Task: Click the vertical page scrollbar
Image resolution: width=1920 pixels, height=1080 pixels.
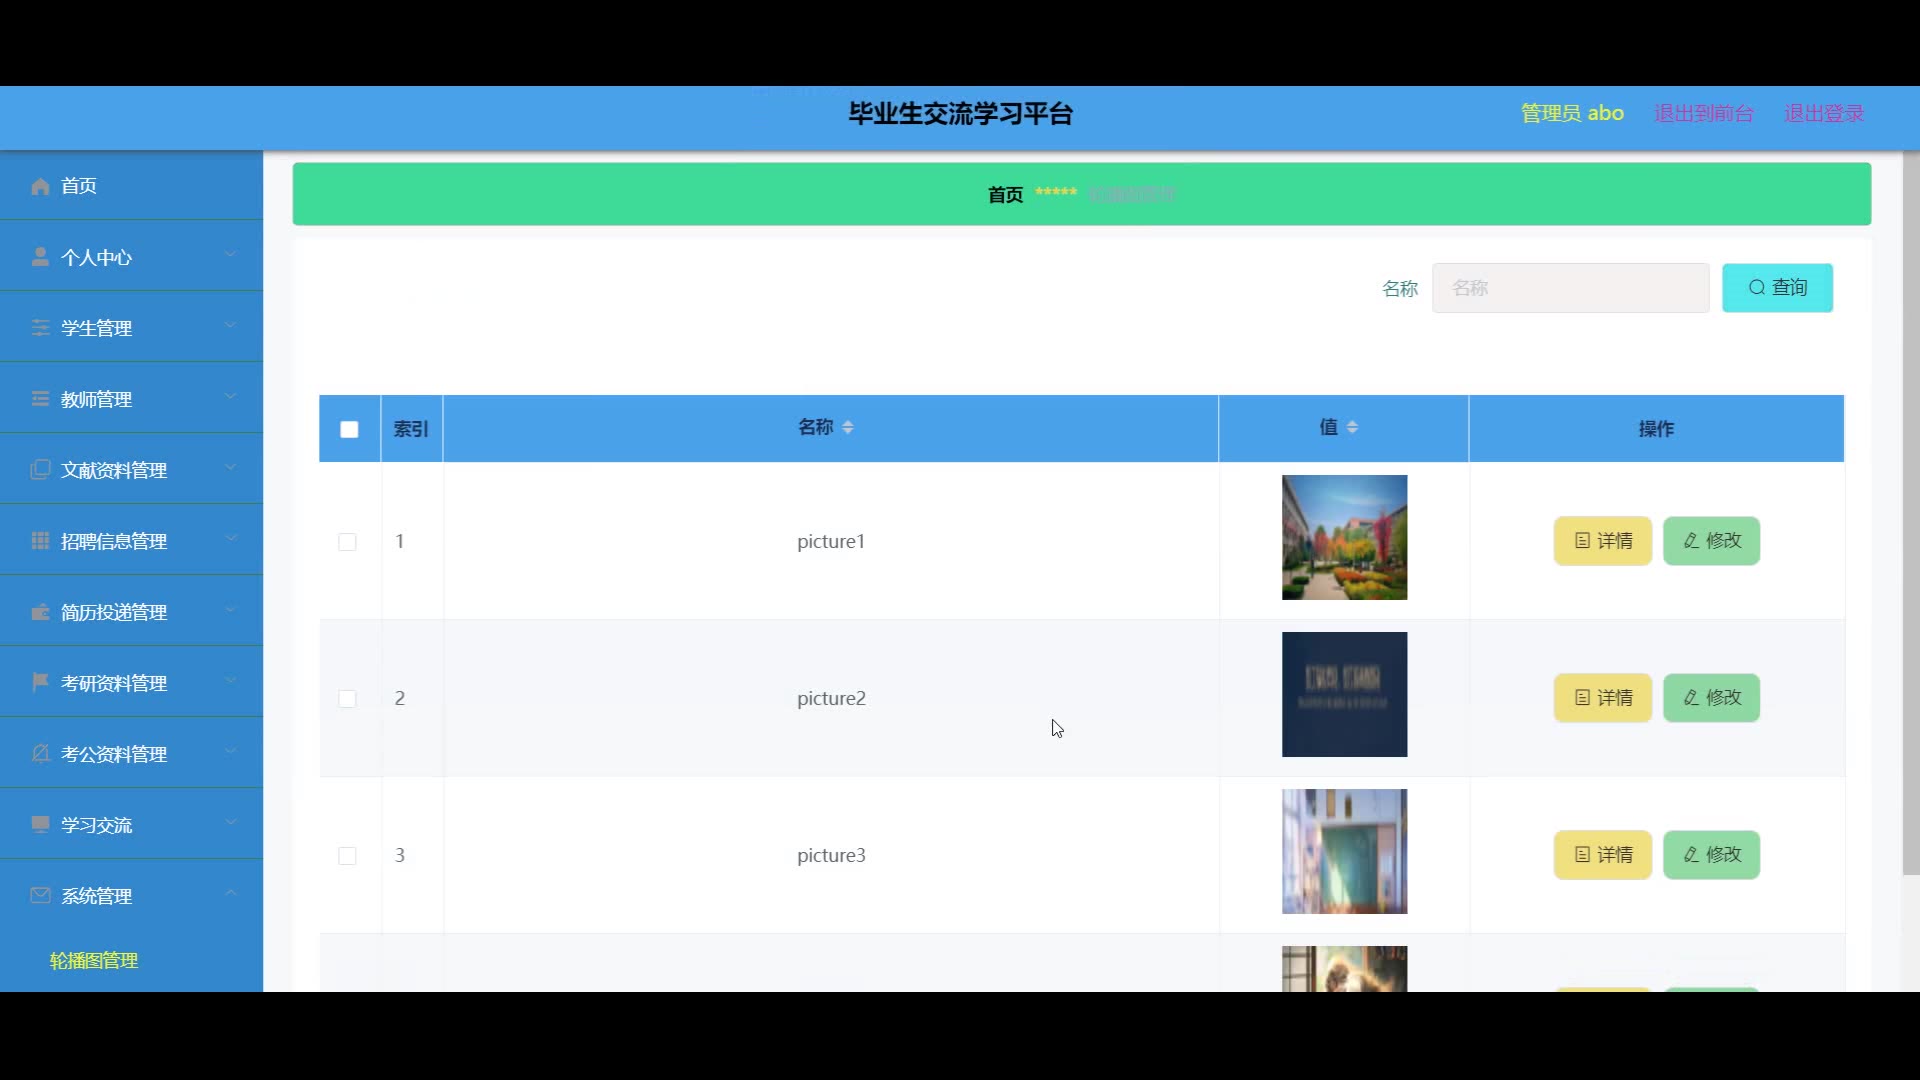Action: [1910, 510]
